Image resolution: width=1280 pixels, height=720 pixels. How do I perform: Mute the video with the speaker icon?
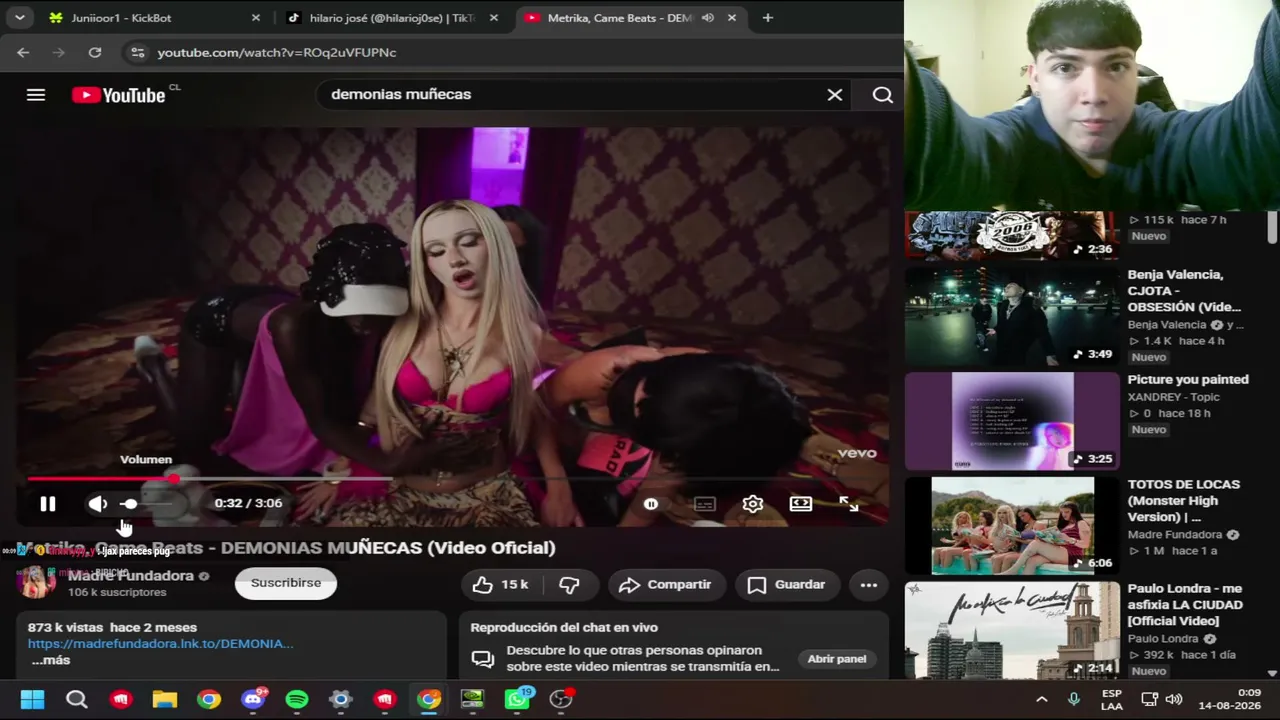click(x=98, y=504)
